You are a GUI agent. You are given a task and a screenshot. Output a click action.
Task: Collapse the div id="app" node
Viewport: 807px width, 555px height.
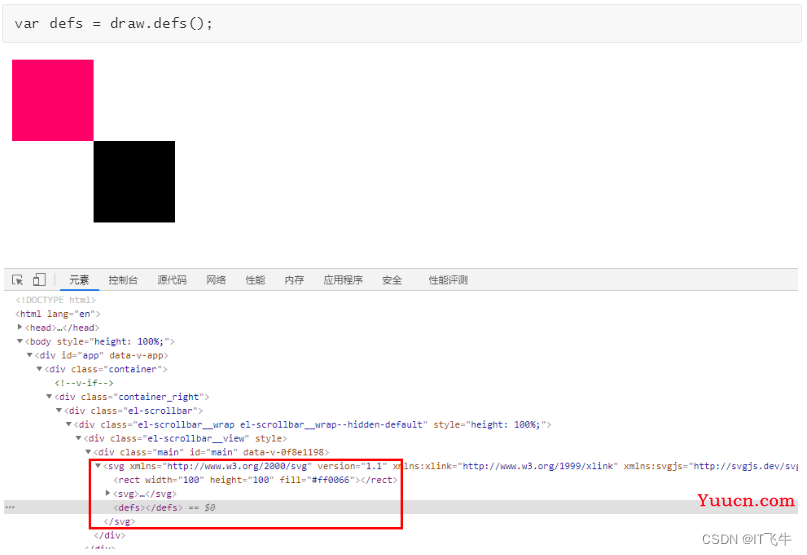30,355
